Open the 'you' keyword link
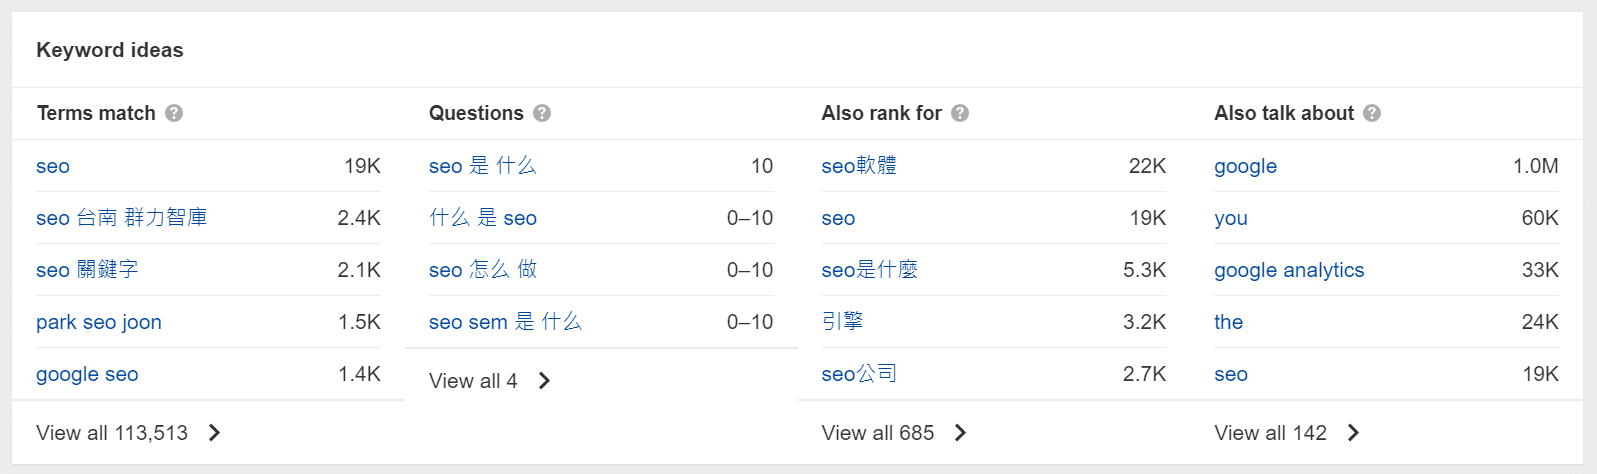Screen dimensions: 1597x474 [1231, 218]
